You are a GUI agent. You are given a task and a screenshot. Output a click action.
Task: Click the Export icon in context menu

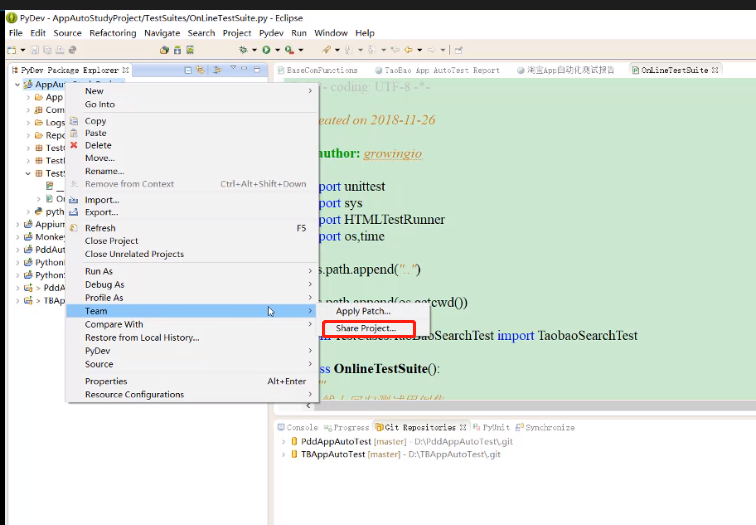click(73, 212)
